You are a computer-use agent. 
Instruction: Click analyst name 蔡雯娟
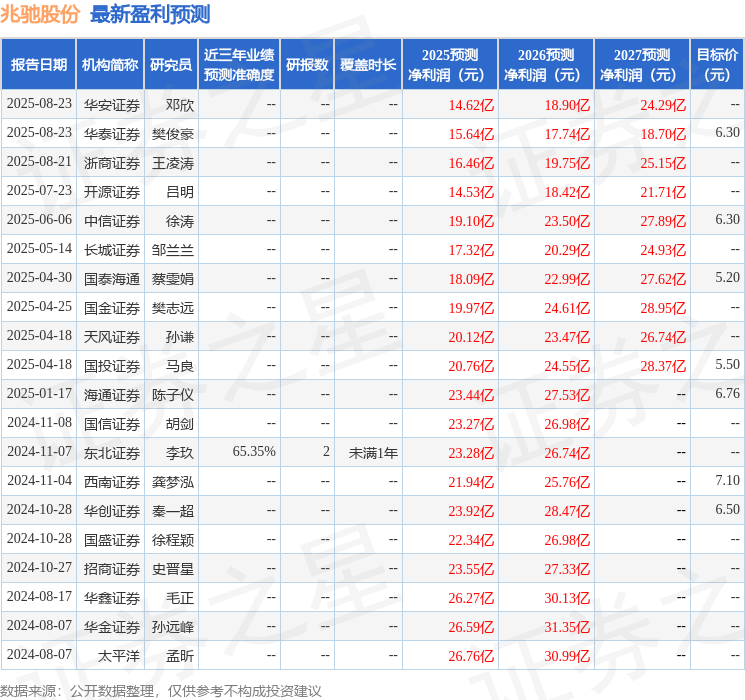click(x=173, y=279)
